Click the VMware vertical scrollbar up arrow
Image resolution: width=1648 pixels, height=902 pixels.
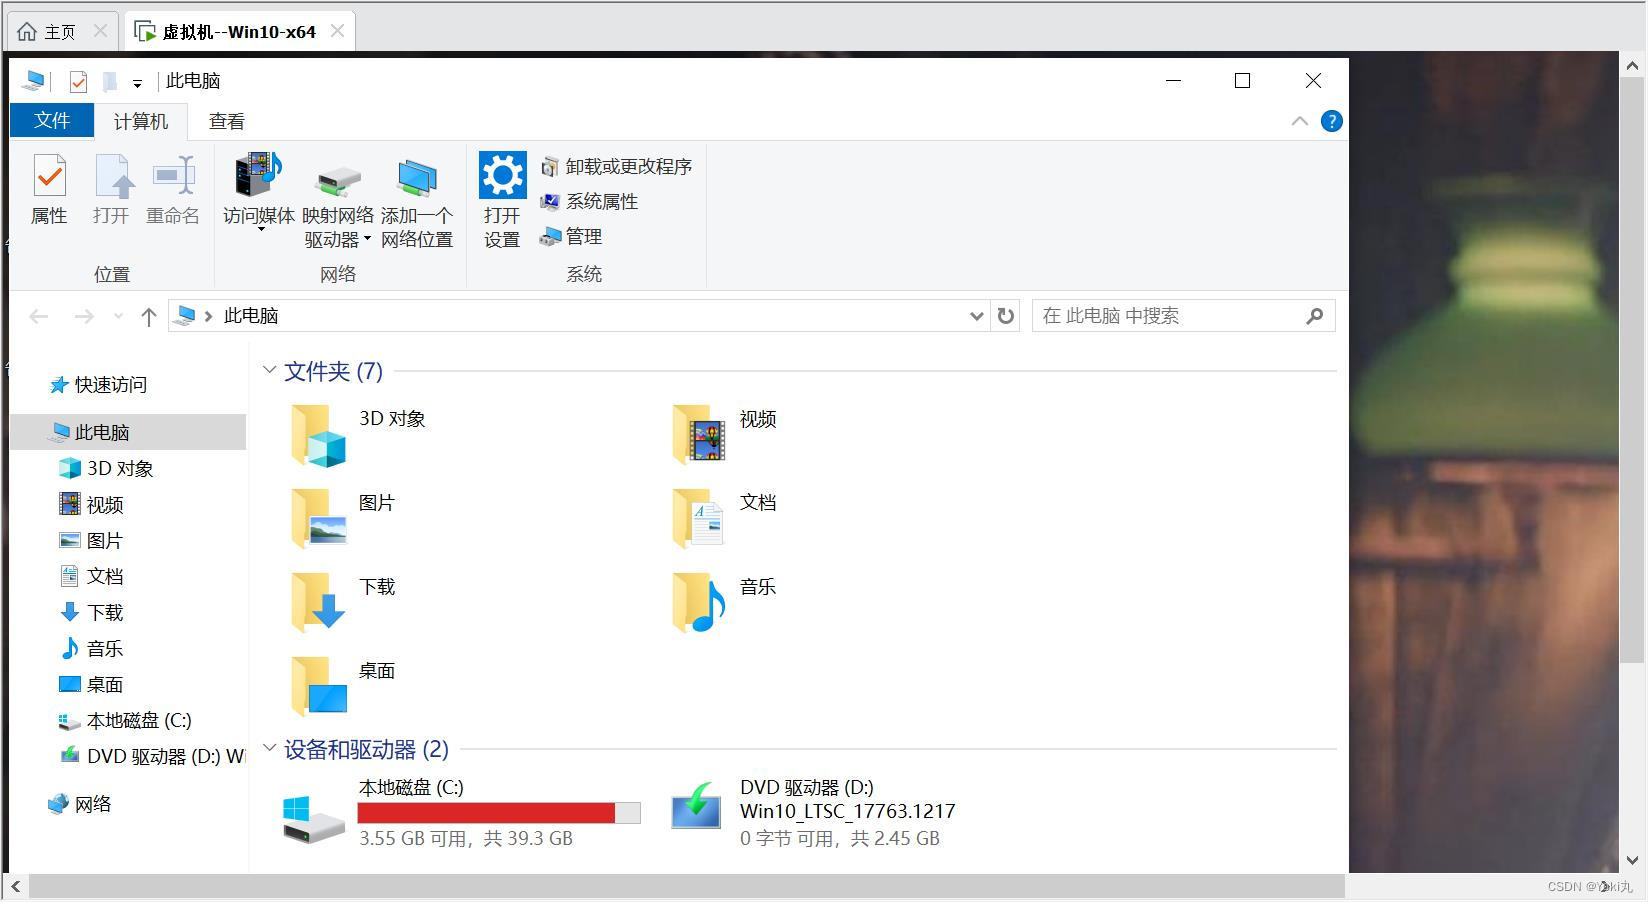(x=1632, y=66)
